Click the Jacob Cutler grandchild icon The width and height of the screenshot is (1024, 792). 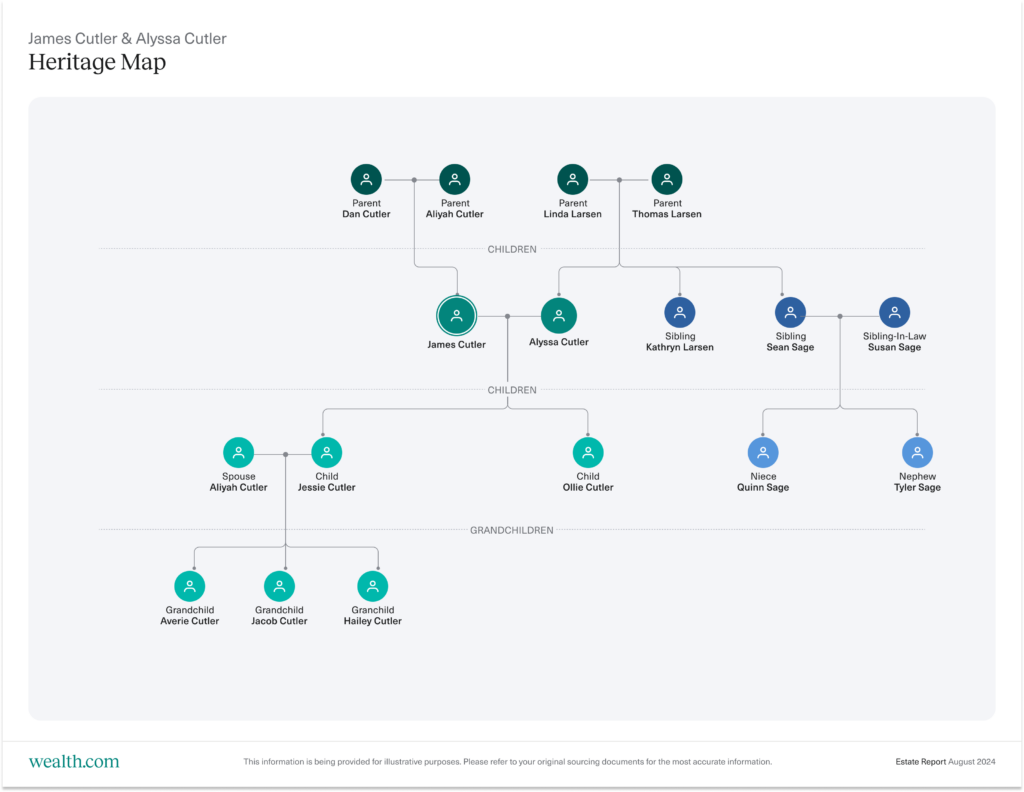click(279, 584)
